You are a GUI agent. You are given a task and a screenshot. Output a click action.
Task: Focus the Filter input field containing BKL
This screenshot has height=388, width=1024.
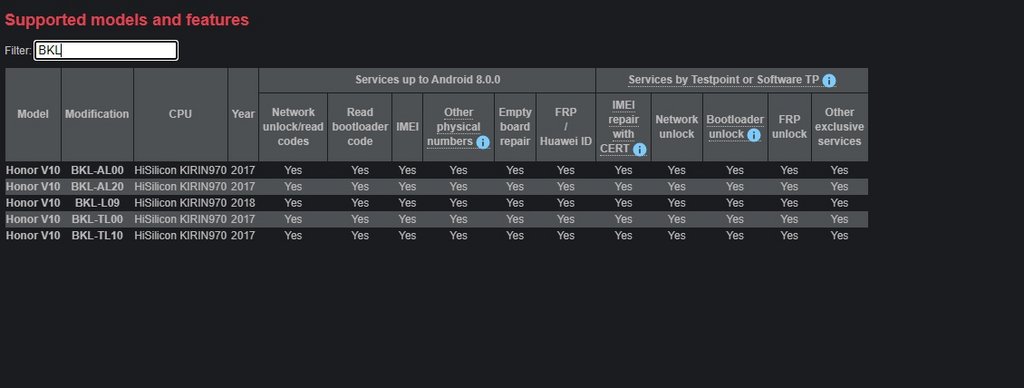(x=106, y=50)
